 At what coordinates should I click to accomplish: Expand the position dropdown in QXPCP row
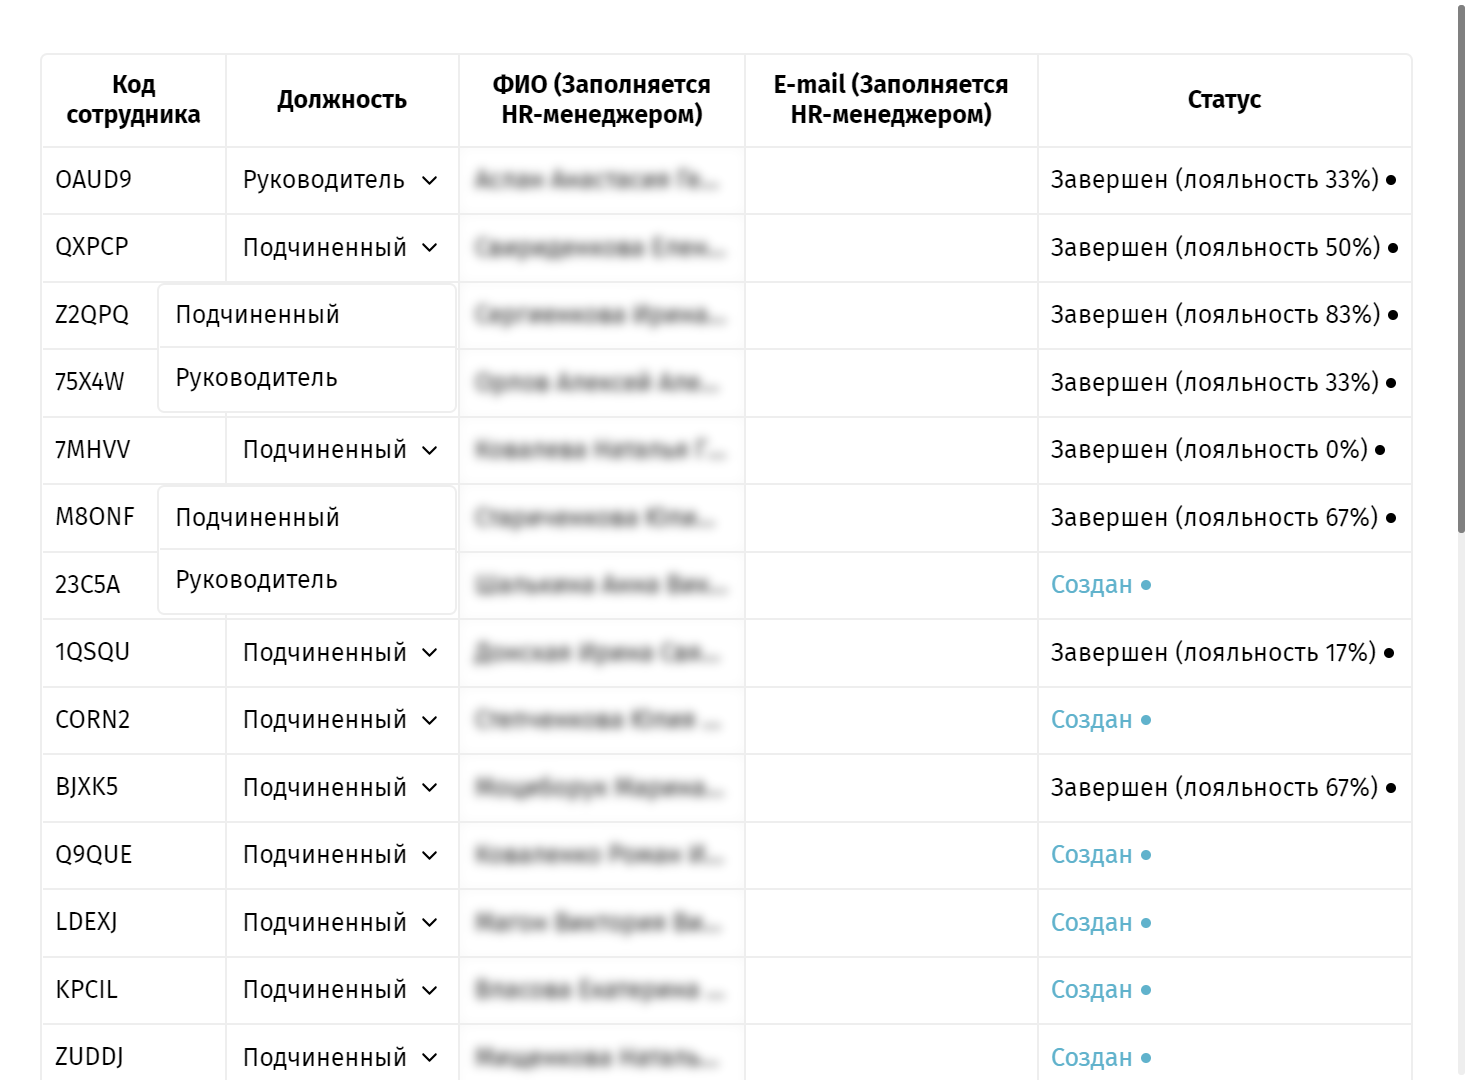tap(341, 248)
